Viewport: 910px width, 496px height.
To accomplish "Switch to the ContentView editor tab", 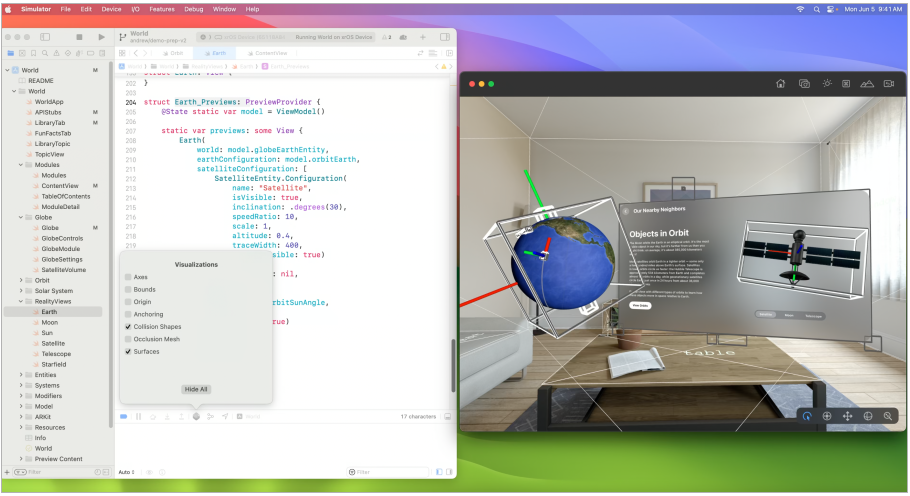I will pyautogui.click(x=270, y=53).
